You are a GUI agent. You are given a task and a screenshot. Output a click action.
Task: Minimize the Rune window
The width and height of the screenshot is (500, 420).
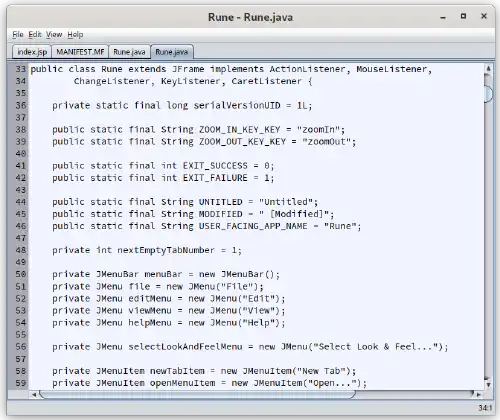click(443, 17)
